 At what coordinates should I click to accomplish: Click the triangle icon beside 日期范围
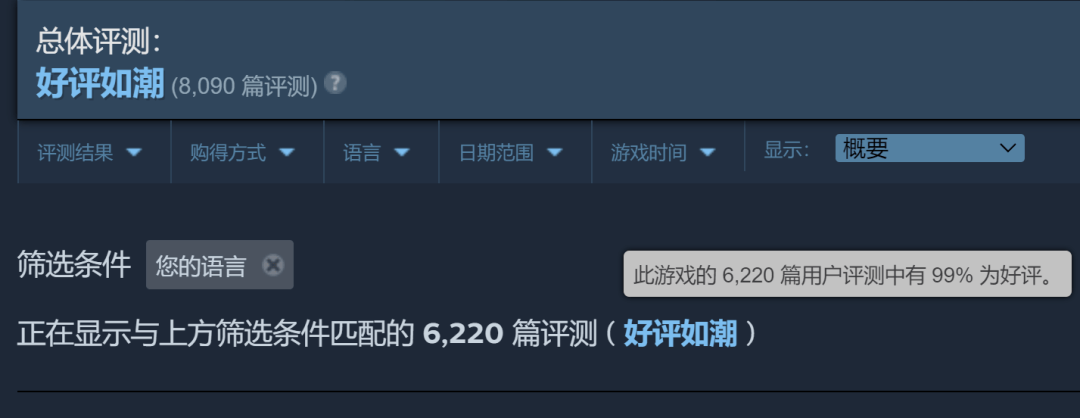(555, 152)
